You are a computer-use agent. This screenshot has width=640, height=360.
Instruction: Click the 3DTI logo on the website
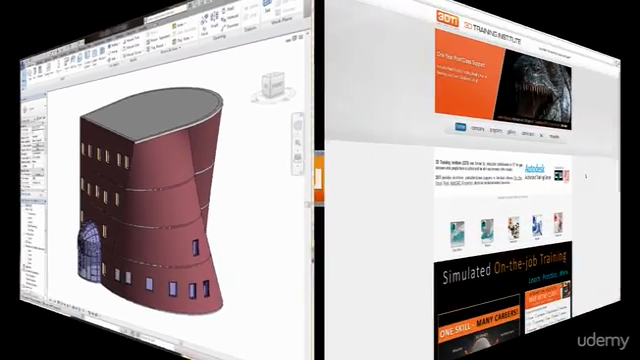[x=447, y=18]
